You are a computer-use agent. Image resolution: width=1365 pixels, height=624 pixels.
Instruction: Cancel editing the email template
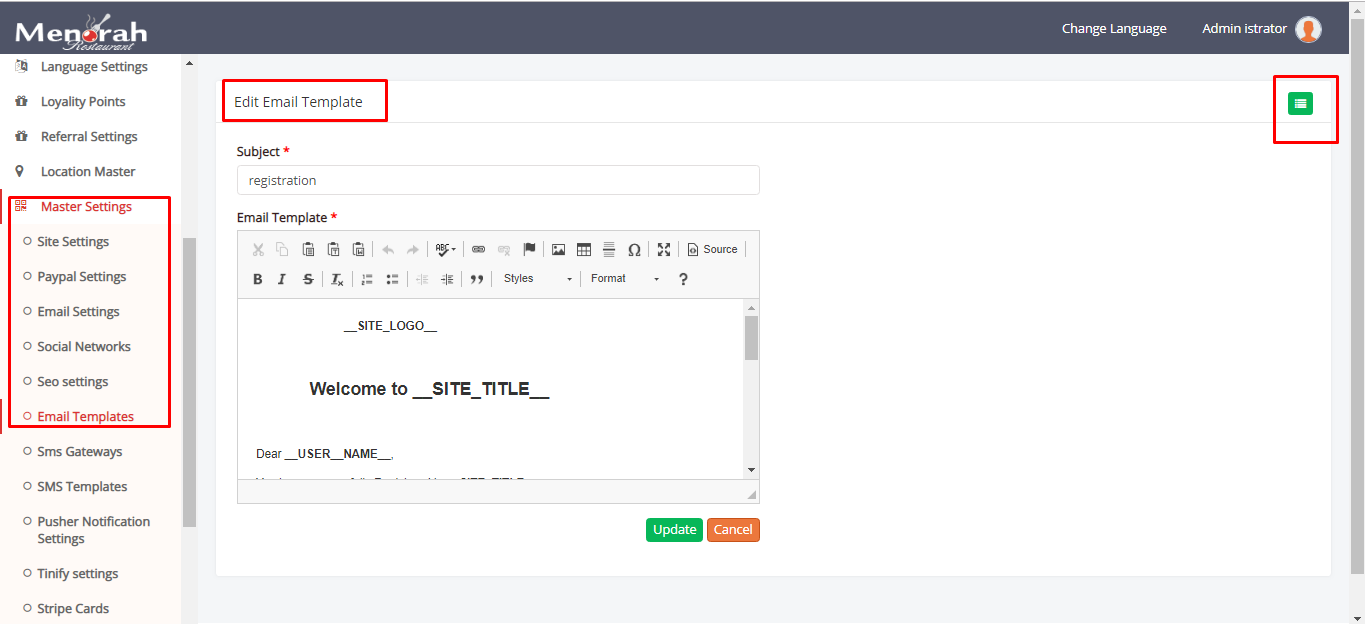733,530
